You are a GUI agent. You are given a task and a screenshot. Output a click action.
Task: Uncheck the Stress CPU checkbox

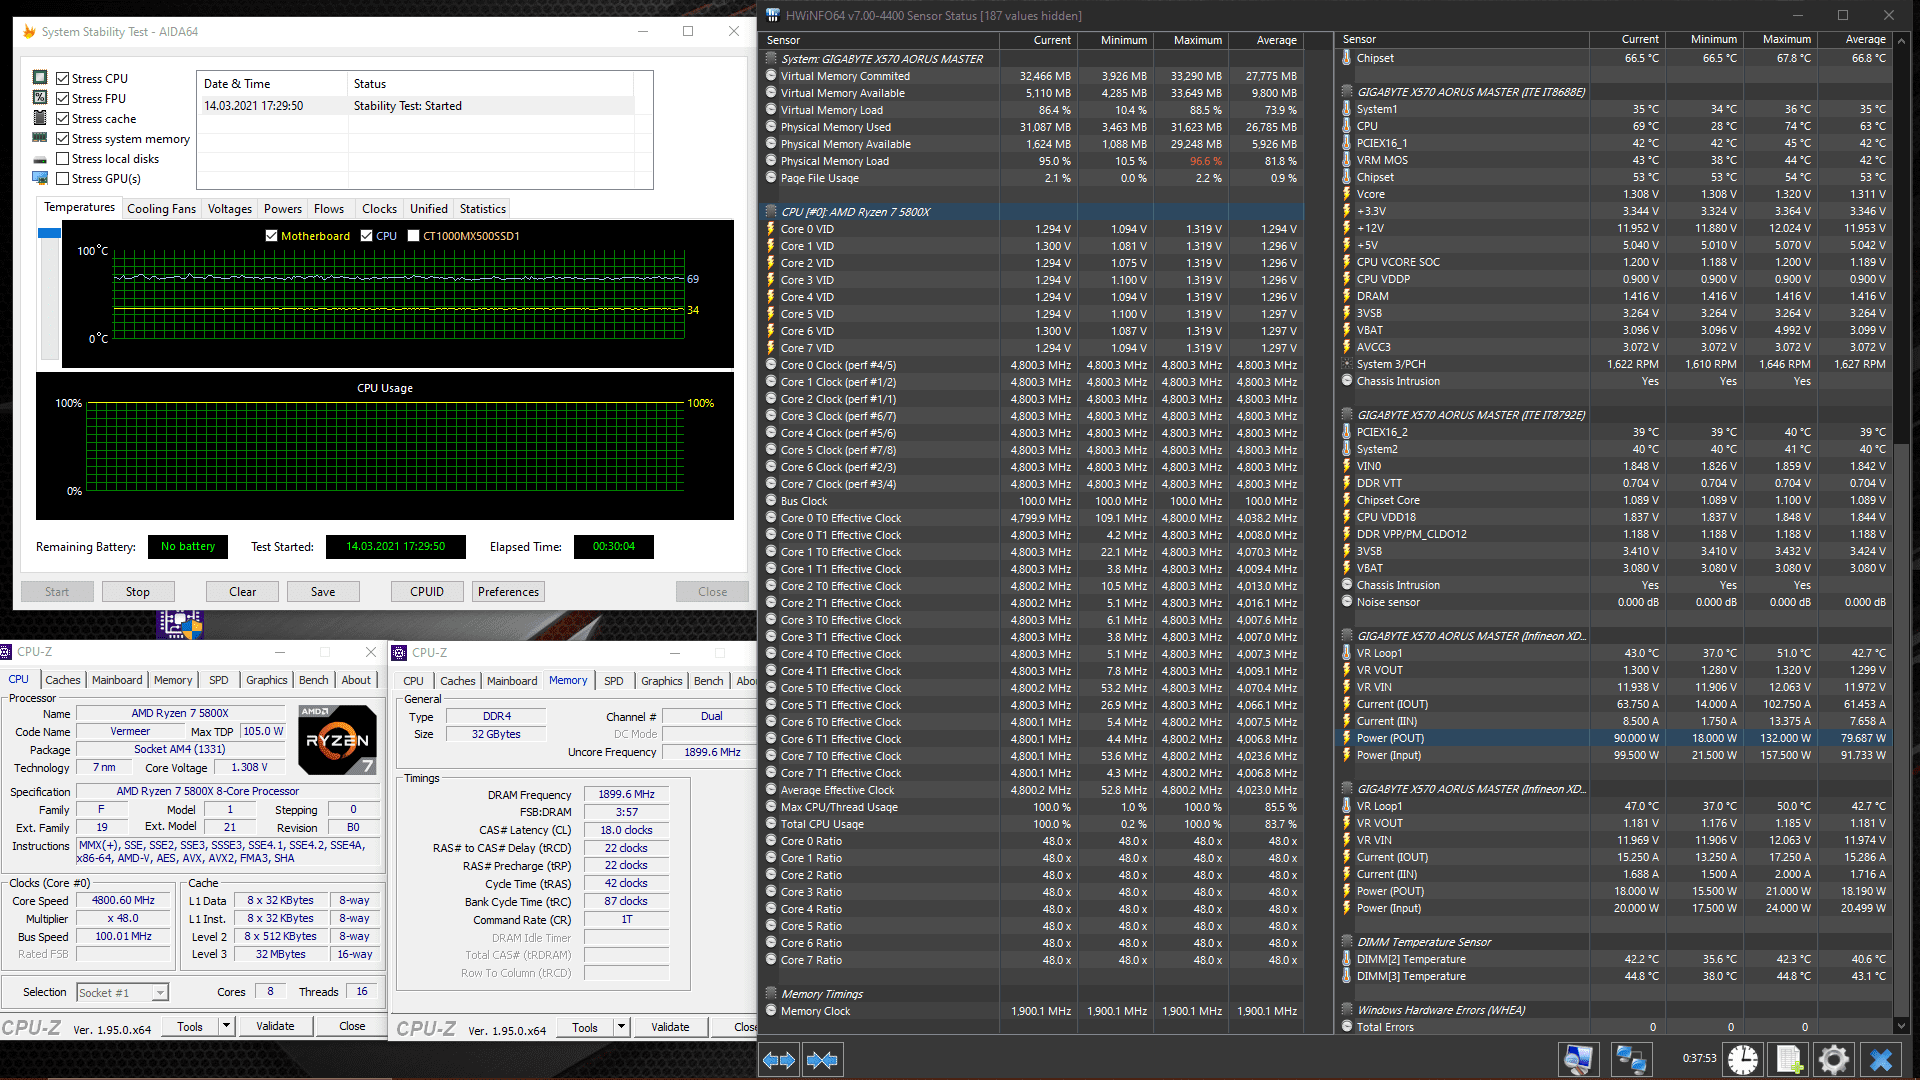pyautogui.click(x=63, y=78)
